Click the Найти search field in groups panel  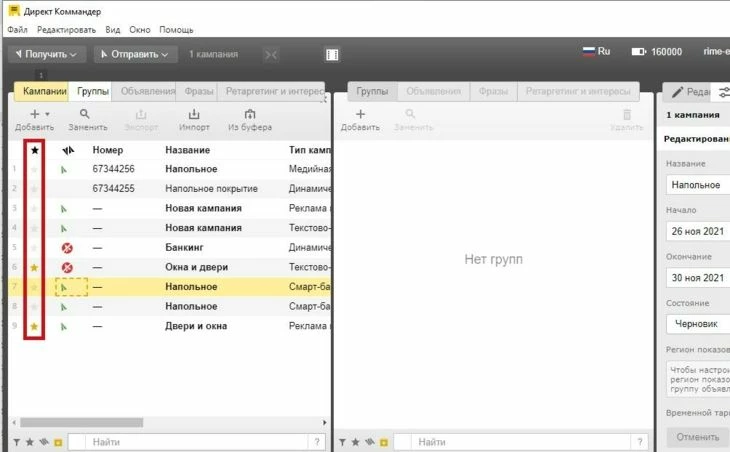(519, 442)
